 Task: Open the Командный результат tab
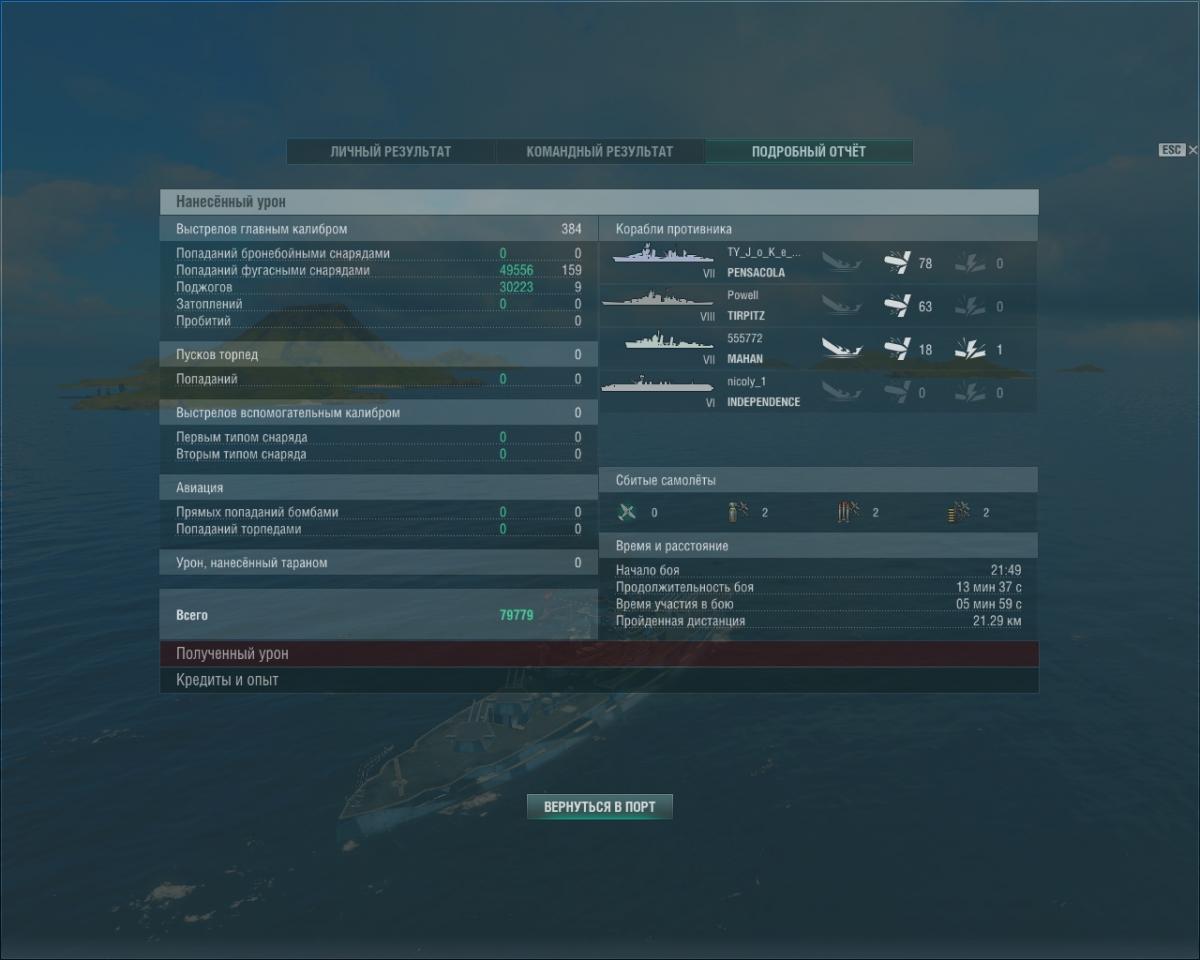click(600, 152)
